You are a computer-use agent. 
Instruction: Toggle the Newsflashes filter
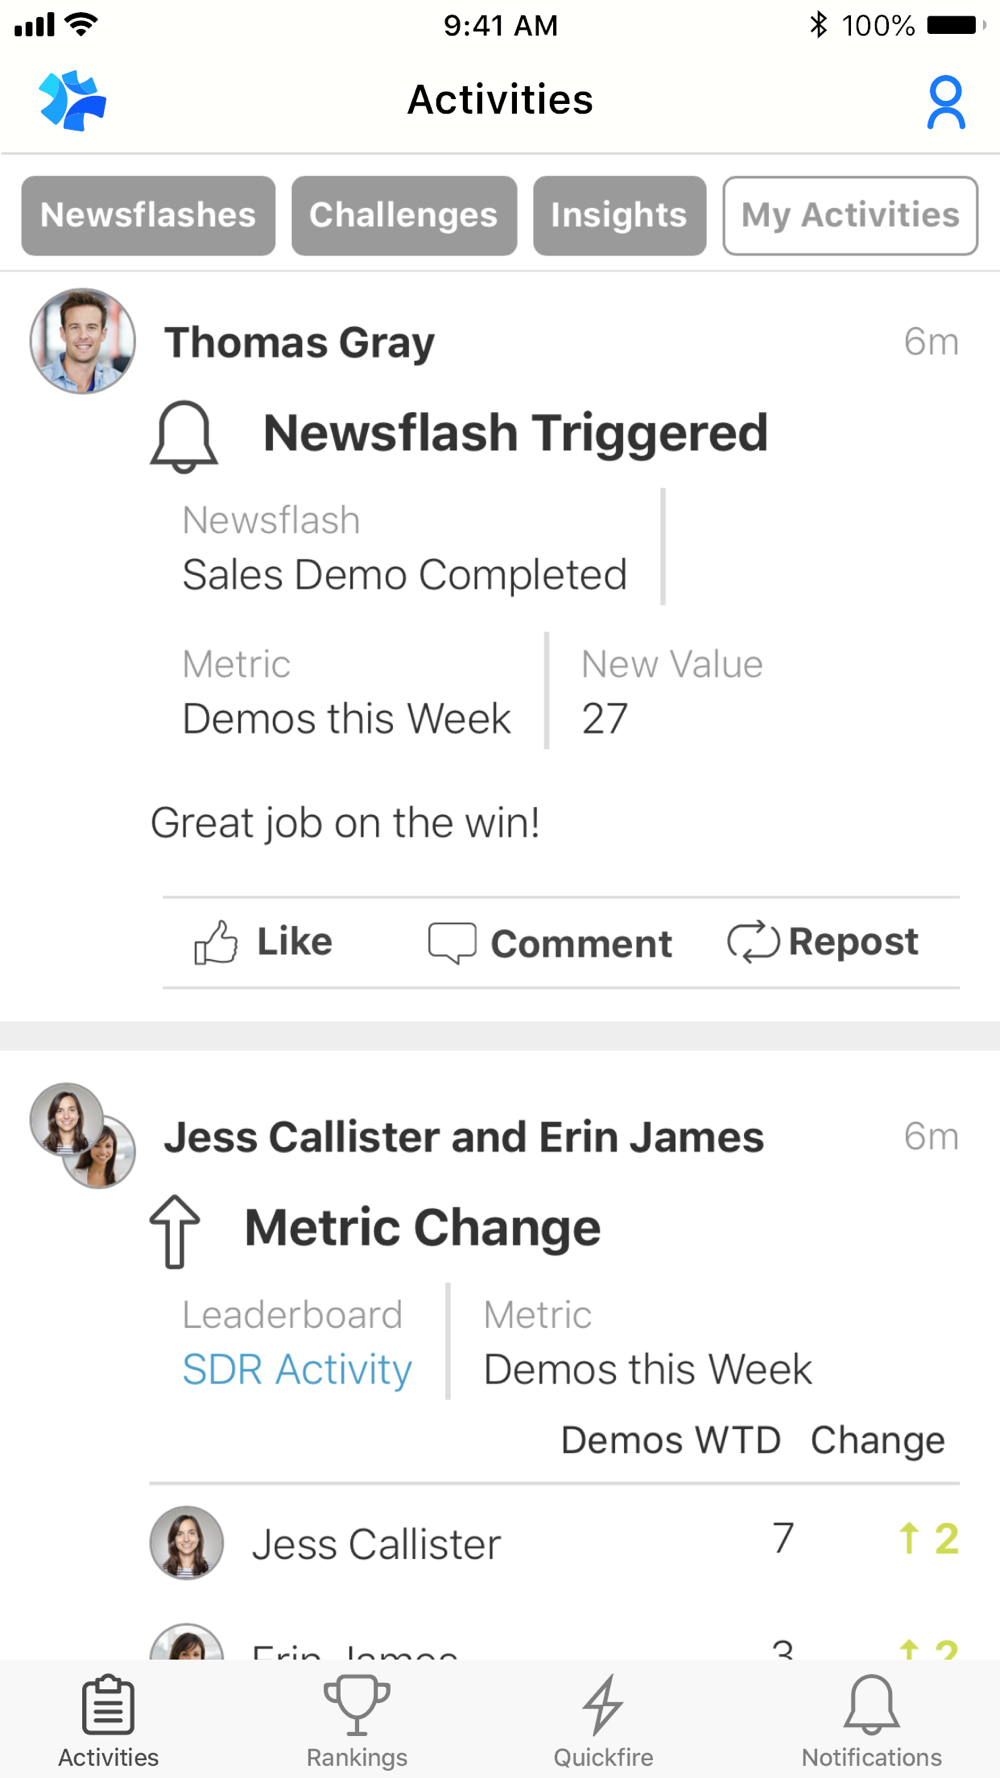148,216
